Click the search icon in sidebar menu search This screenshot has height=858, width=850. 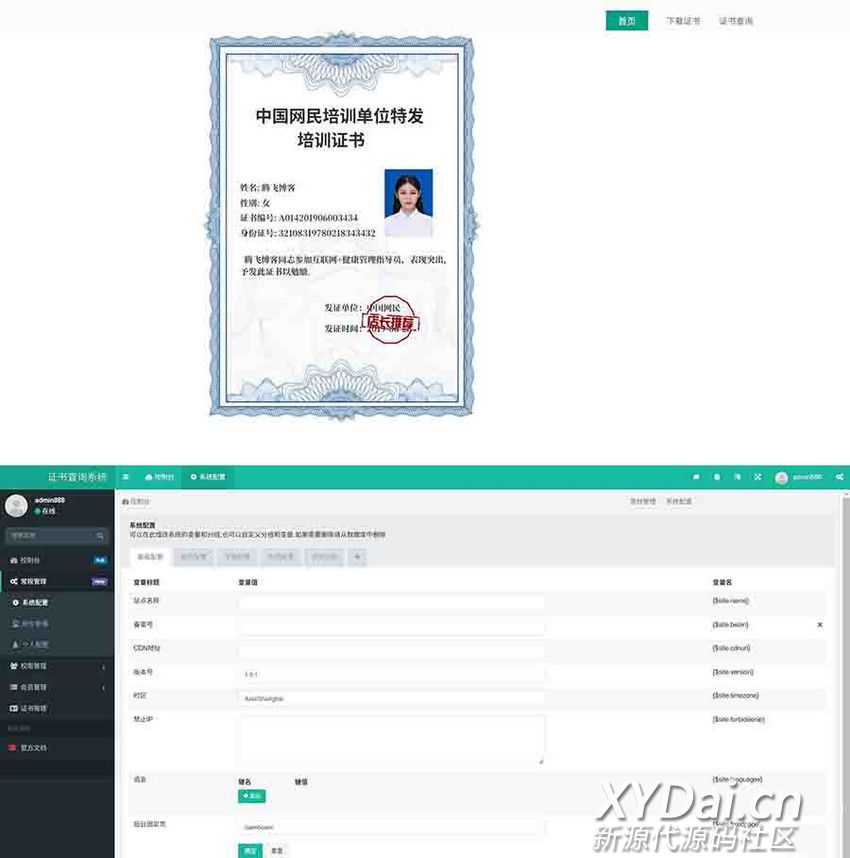pyautogui.click(x=101, y=536)
